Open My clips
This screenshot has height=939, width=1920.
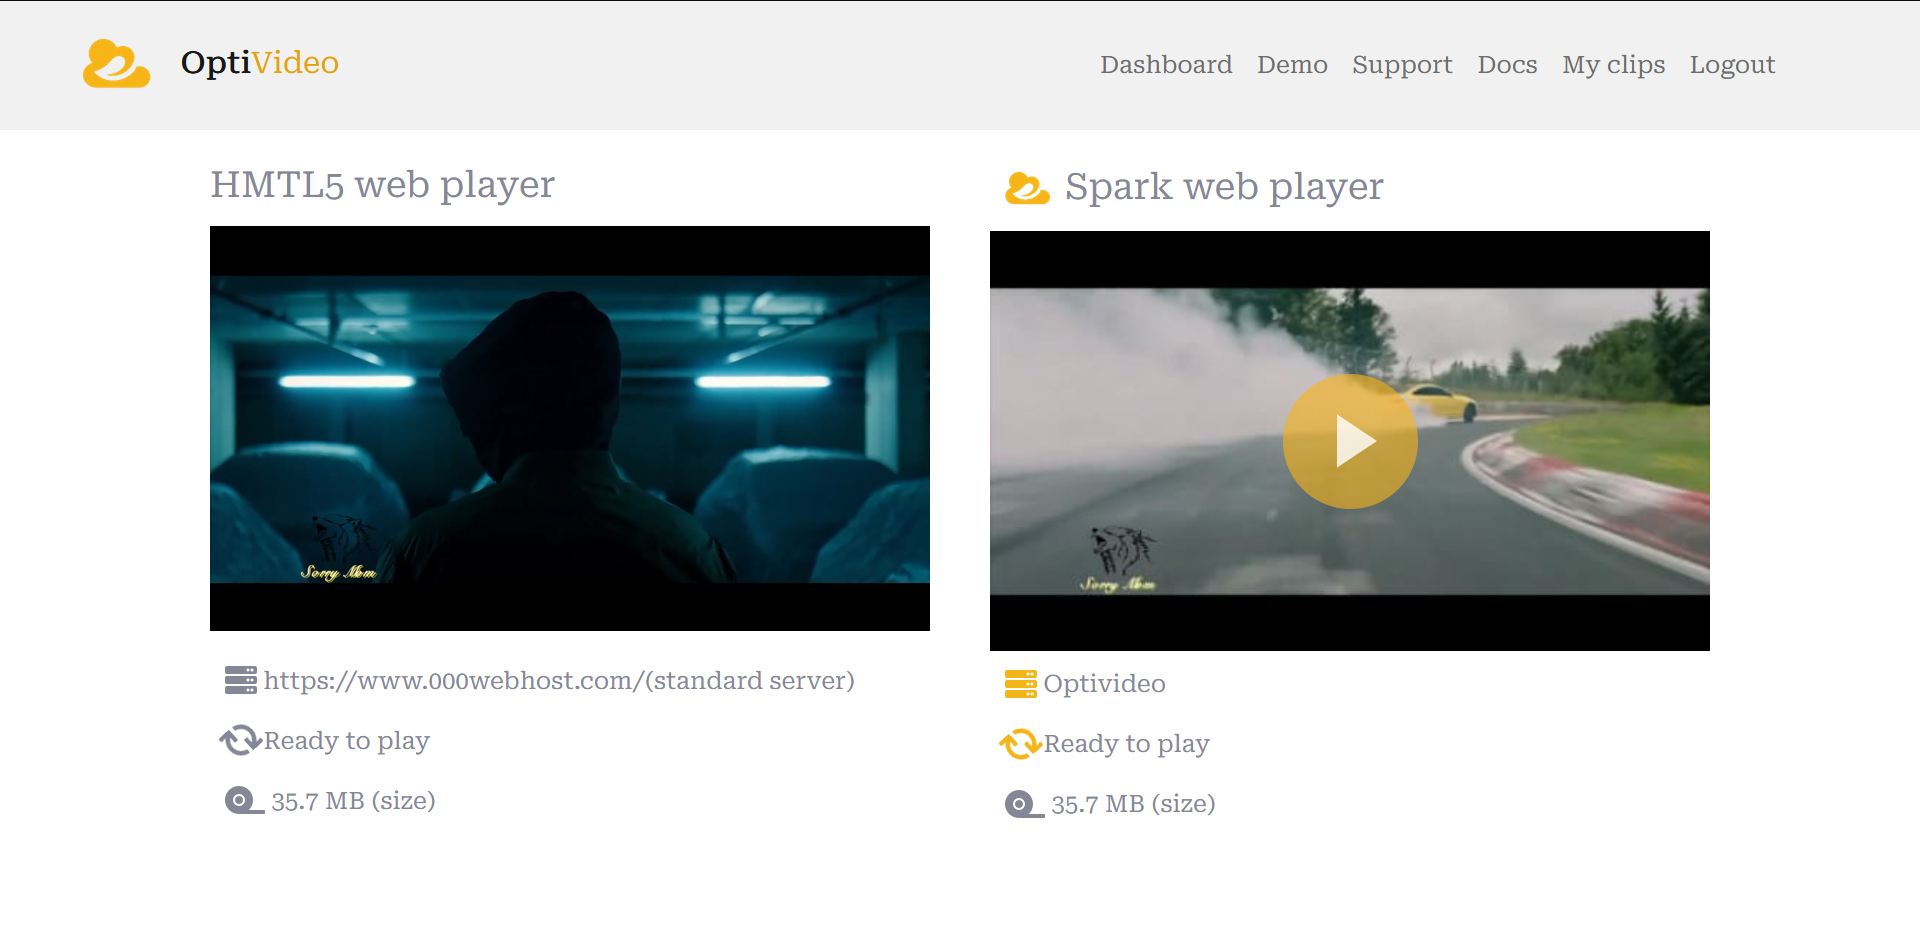[1613, 64]
